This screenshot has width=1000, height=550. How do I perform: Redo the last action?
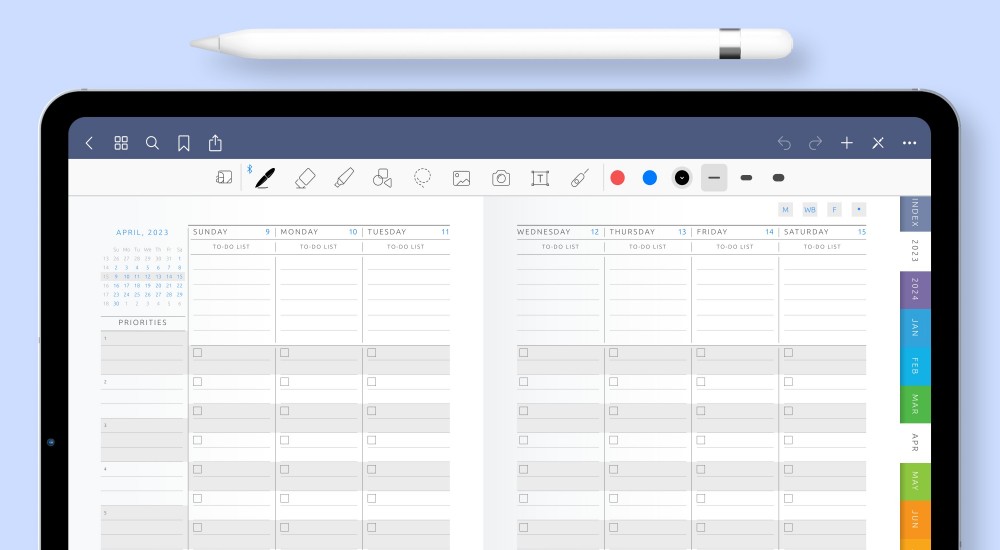click(816, 143)
